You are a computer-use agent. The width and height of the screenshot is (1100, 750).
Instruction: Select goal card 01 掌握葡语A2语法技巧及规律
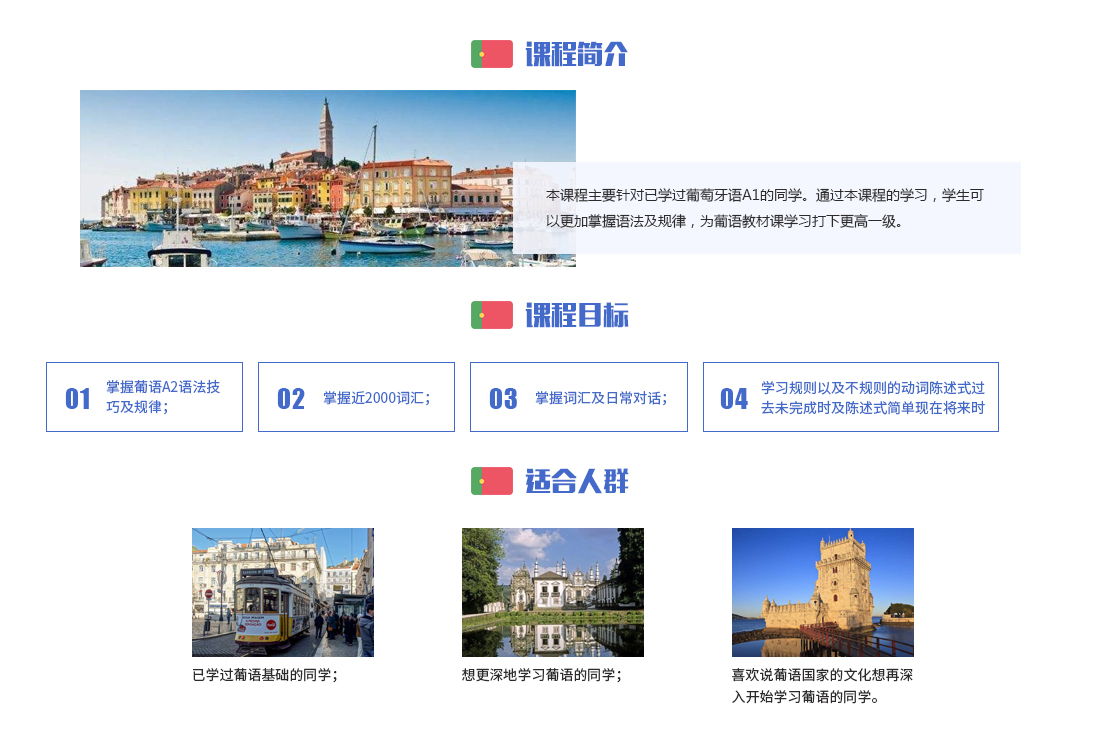pos(145,397)
